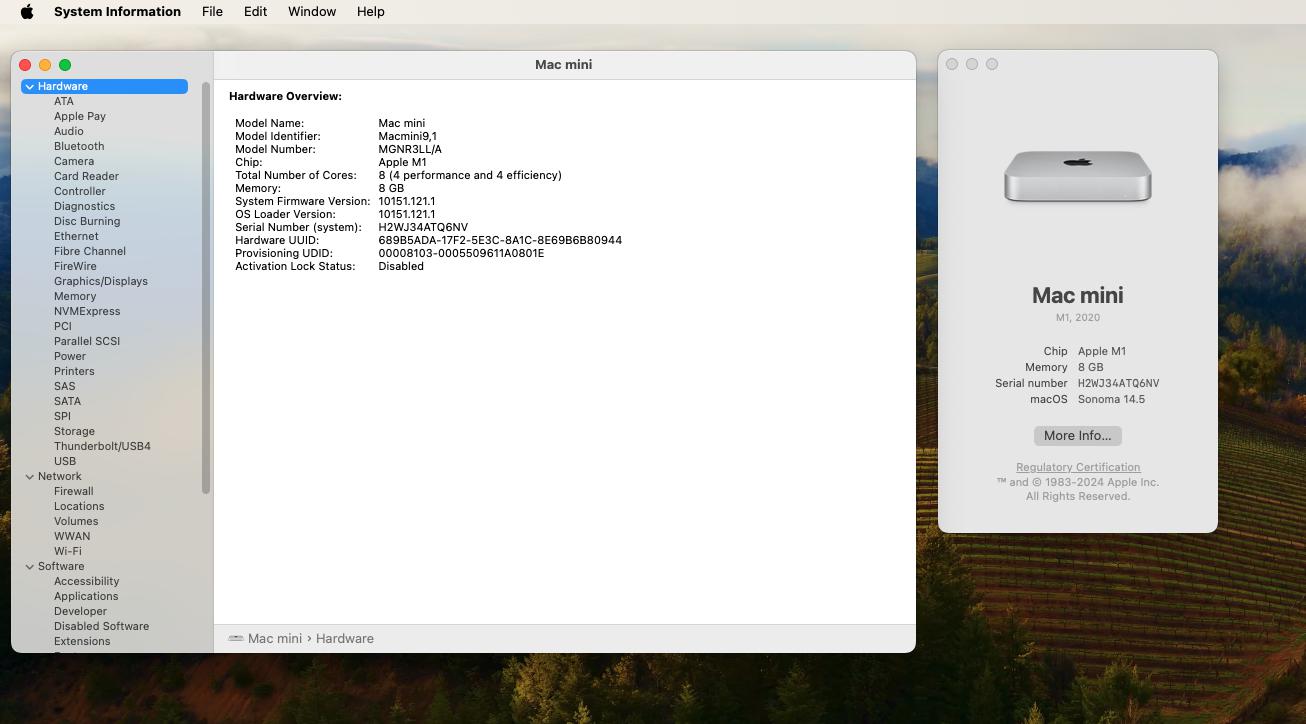Select Developer under Software
This screenshot has height=724, width=1306.
tap(80, 611)
